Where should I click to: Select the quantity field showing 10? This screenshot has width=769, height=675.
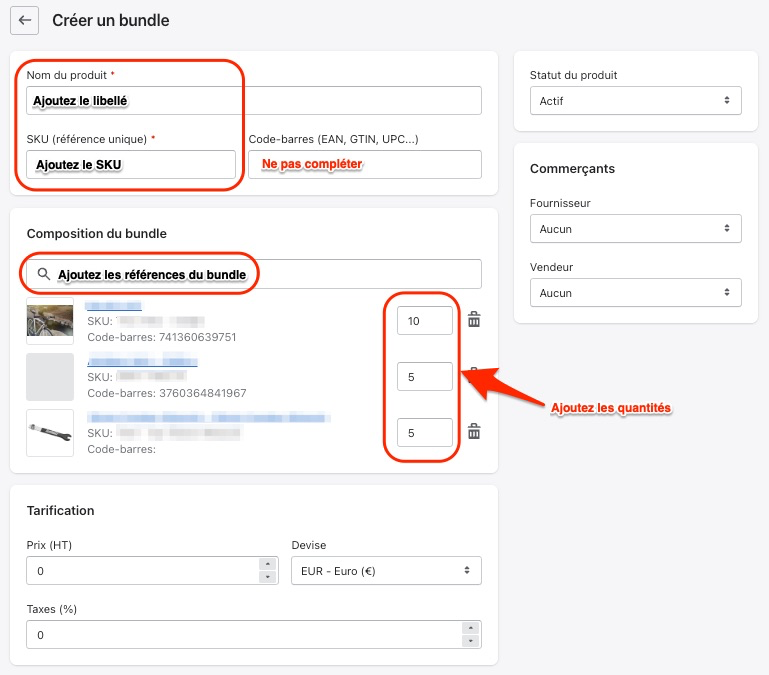424,321
